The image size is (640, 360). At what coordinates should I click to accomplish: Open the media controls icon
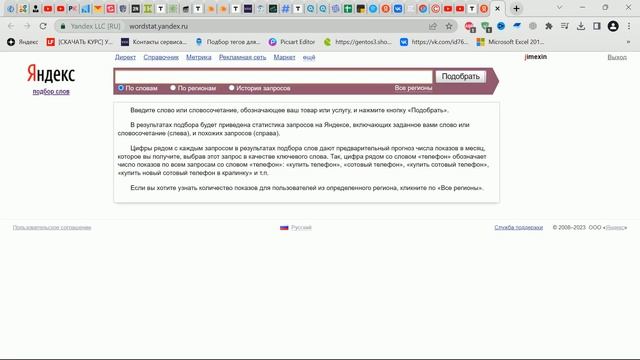pos(564,26)
